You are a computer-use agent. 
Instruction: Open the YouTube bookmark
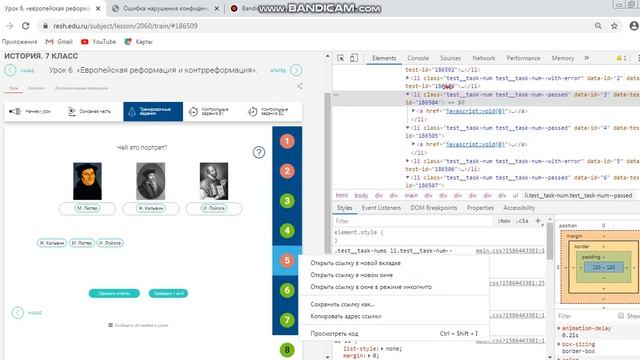click(98, 42)
